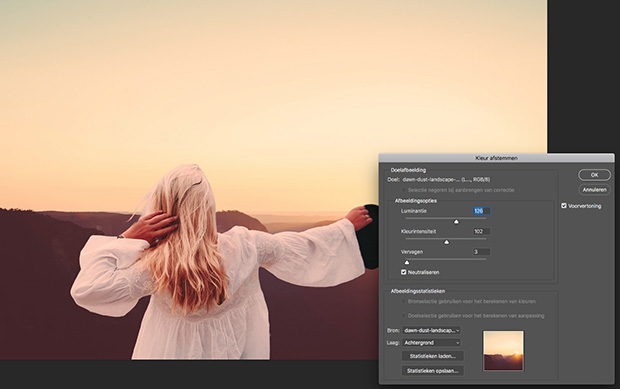
Task: Grab the Kleurintensiteit slider handle
Action: point(446,242)
